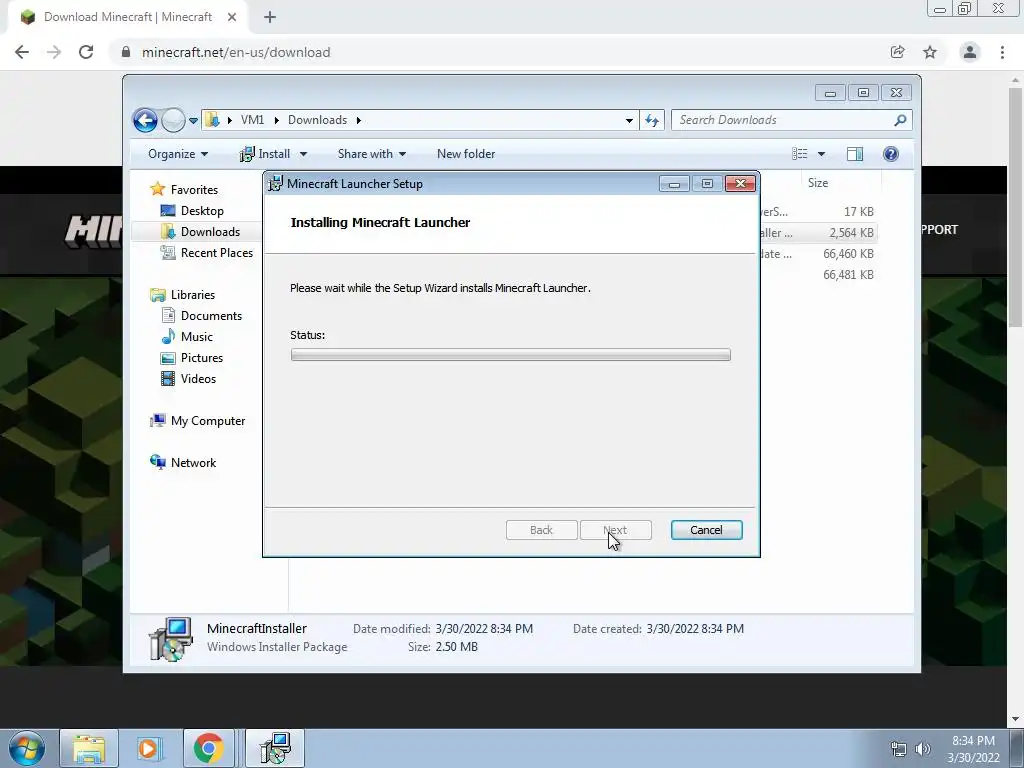Click Install in Explorer toolbar
This screenshot has width=1024, height=768.
click(265, 154)
